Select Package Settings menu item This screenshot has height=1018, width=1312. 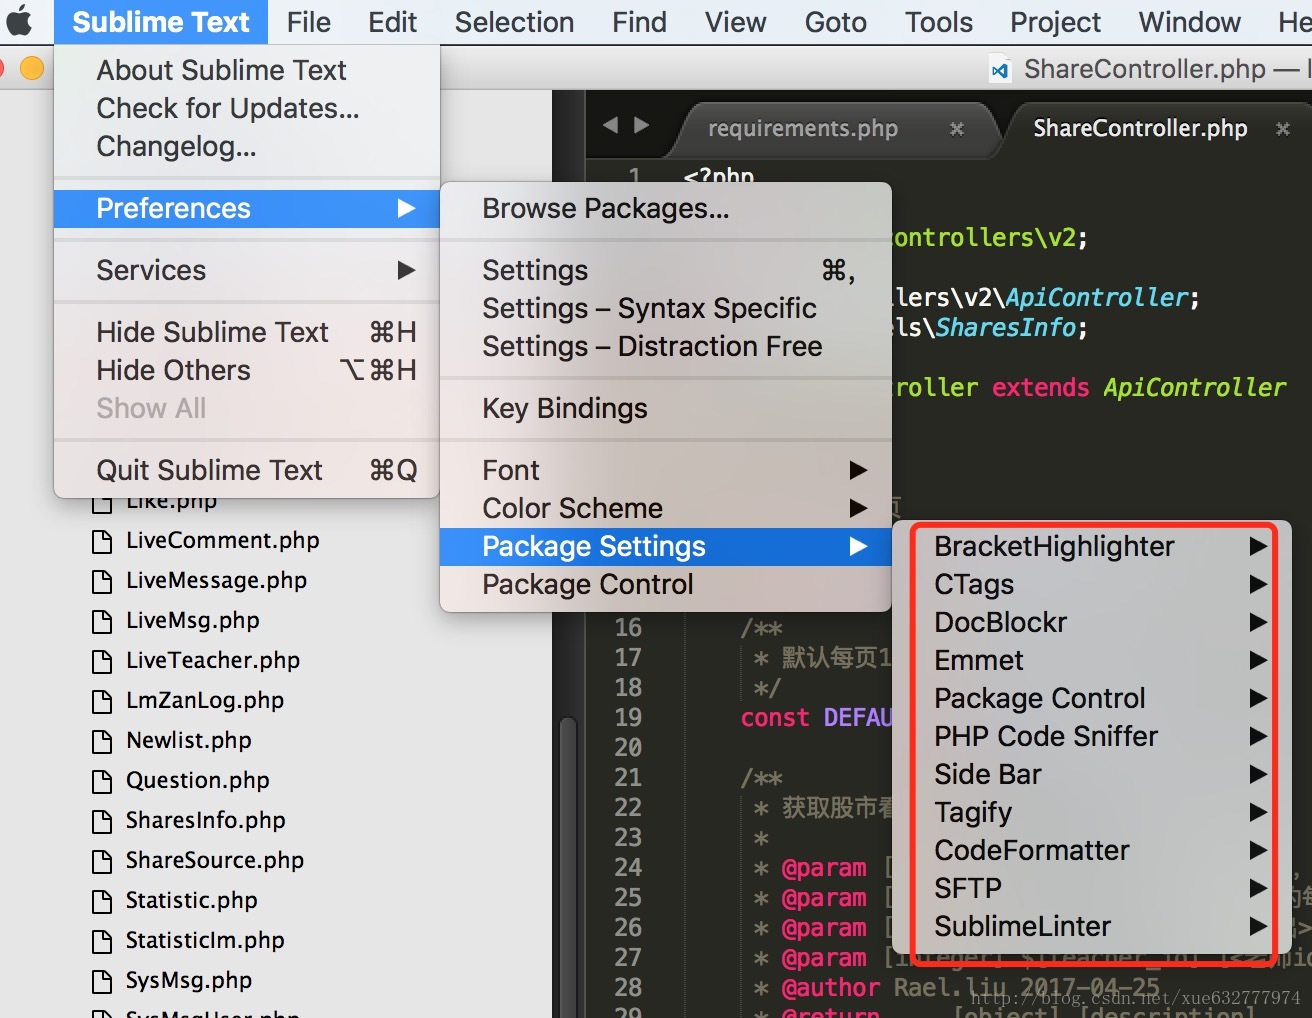(665, 546)
